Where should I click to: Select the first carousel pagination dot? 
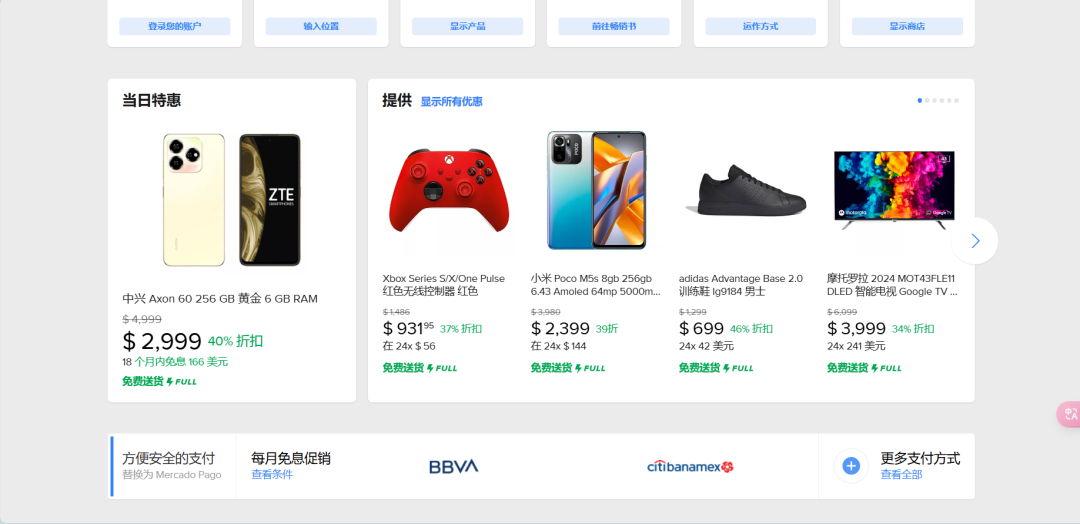click(x=920, y=101)
